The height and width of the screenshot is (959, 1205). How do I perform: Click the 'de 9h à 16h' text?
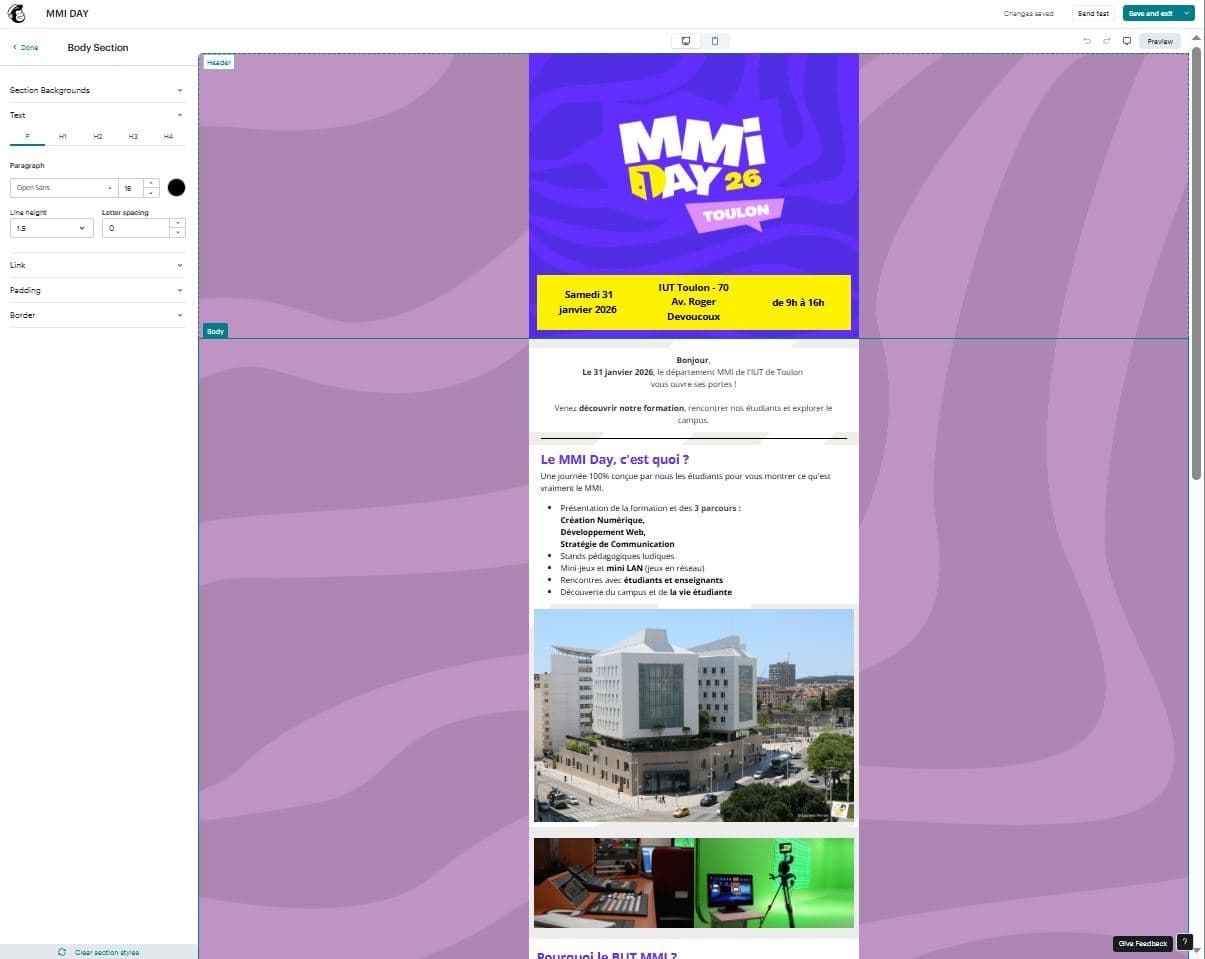pos(798,302)
